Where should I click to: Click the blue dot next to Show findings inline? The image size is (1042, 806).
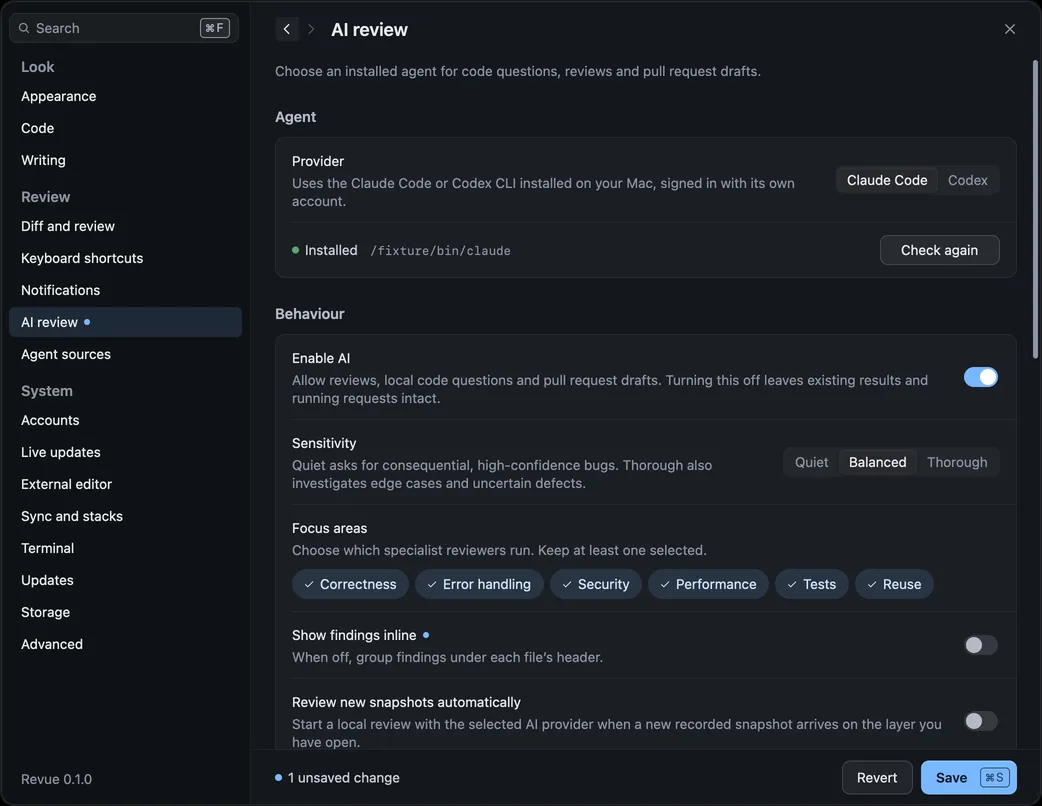[x=426, y=635]
